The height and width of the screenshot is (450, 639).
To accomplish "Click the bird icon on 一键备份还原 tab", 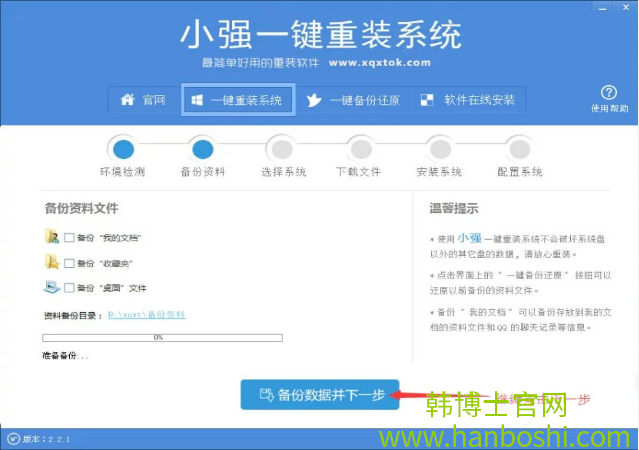I will tap(314, 100).
